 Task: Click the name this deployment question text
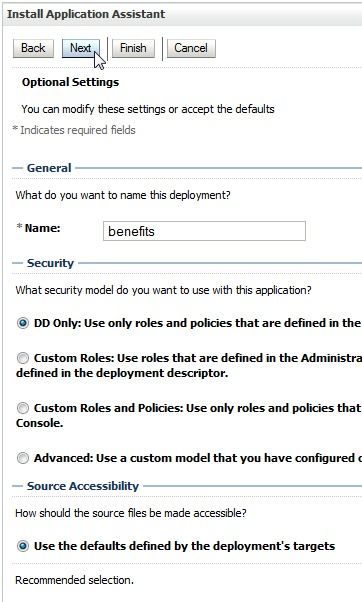(x=123, y=195)
